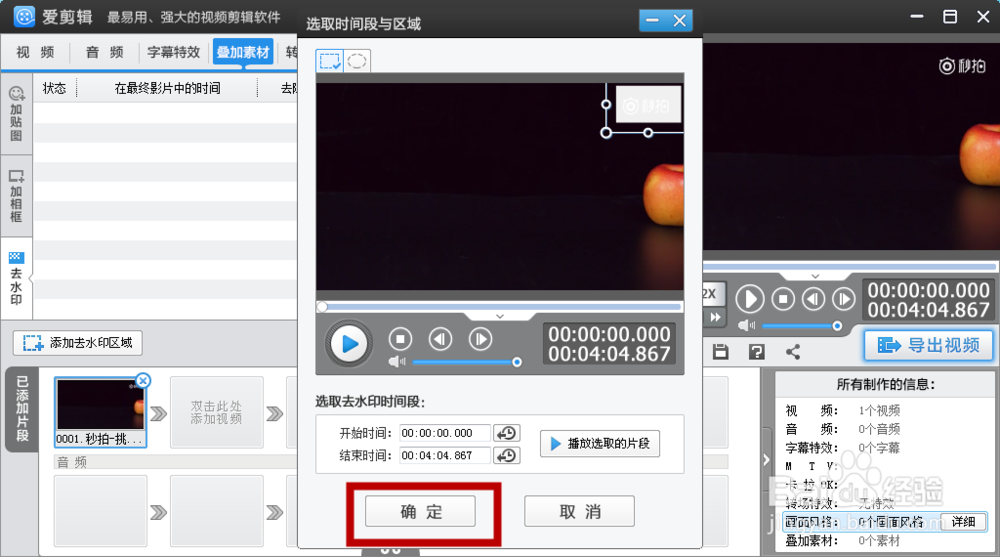Close the 选取时间段与区域 dialog
The width and height of the screenshot is (1000, 557).
point(679,21)
